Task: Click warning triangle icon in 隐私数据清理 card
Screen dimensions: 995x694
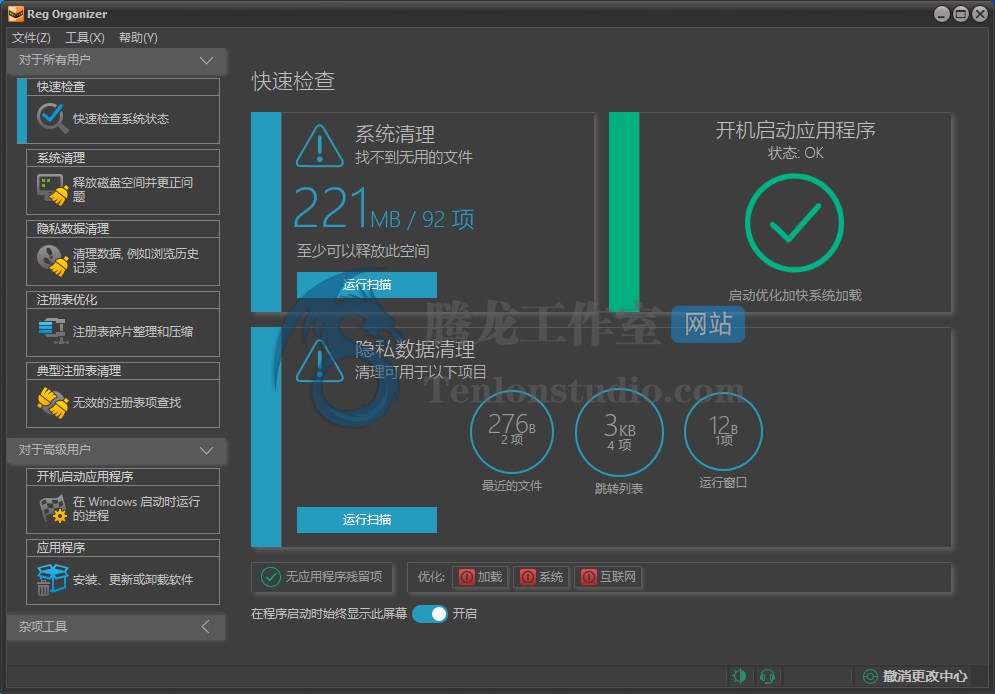Action: [x=320, y=361]
